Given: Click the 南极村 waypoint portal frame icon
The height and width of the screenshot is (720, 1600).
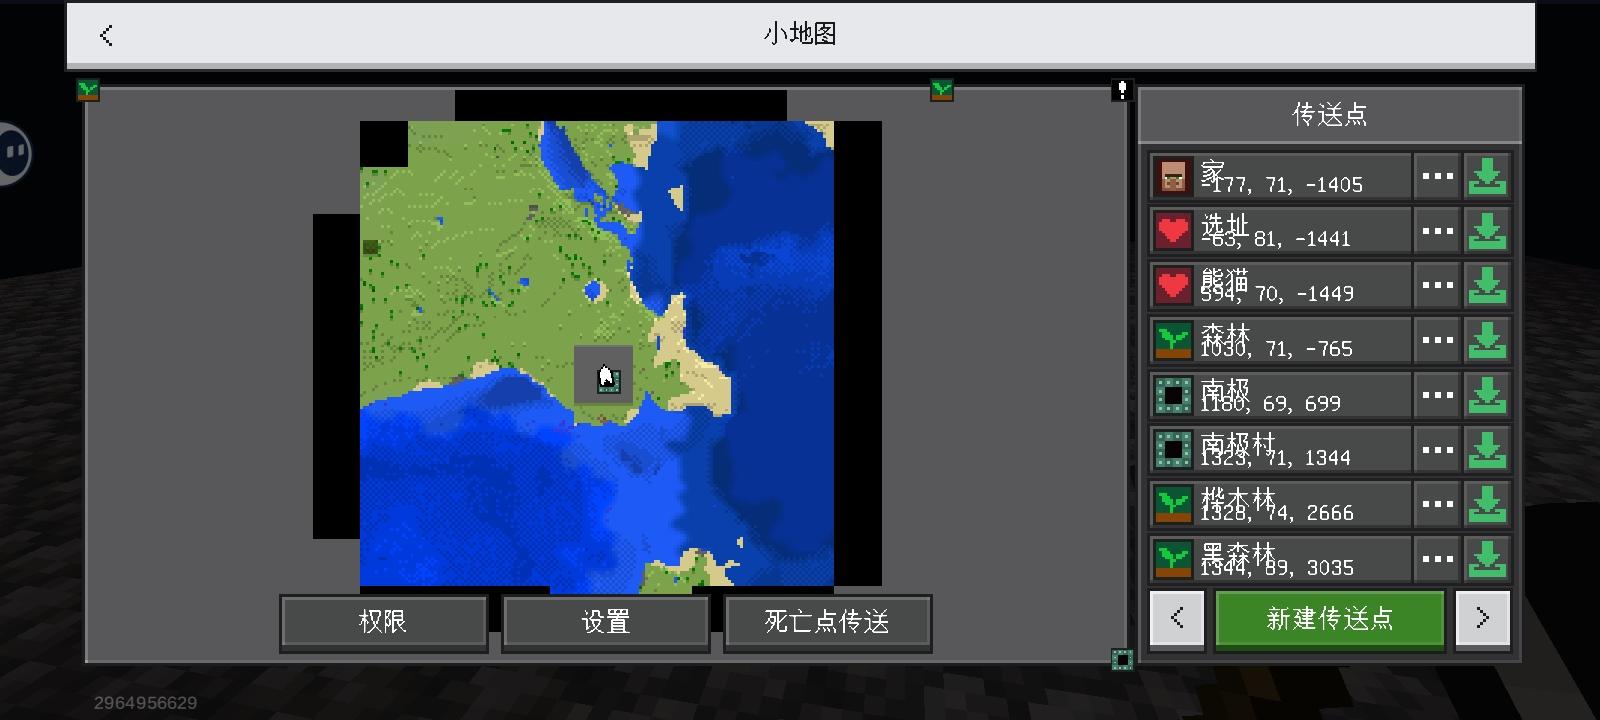Looking at the screenshot, I should [x=1173, y=450].
